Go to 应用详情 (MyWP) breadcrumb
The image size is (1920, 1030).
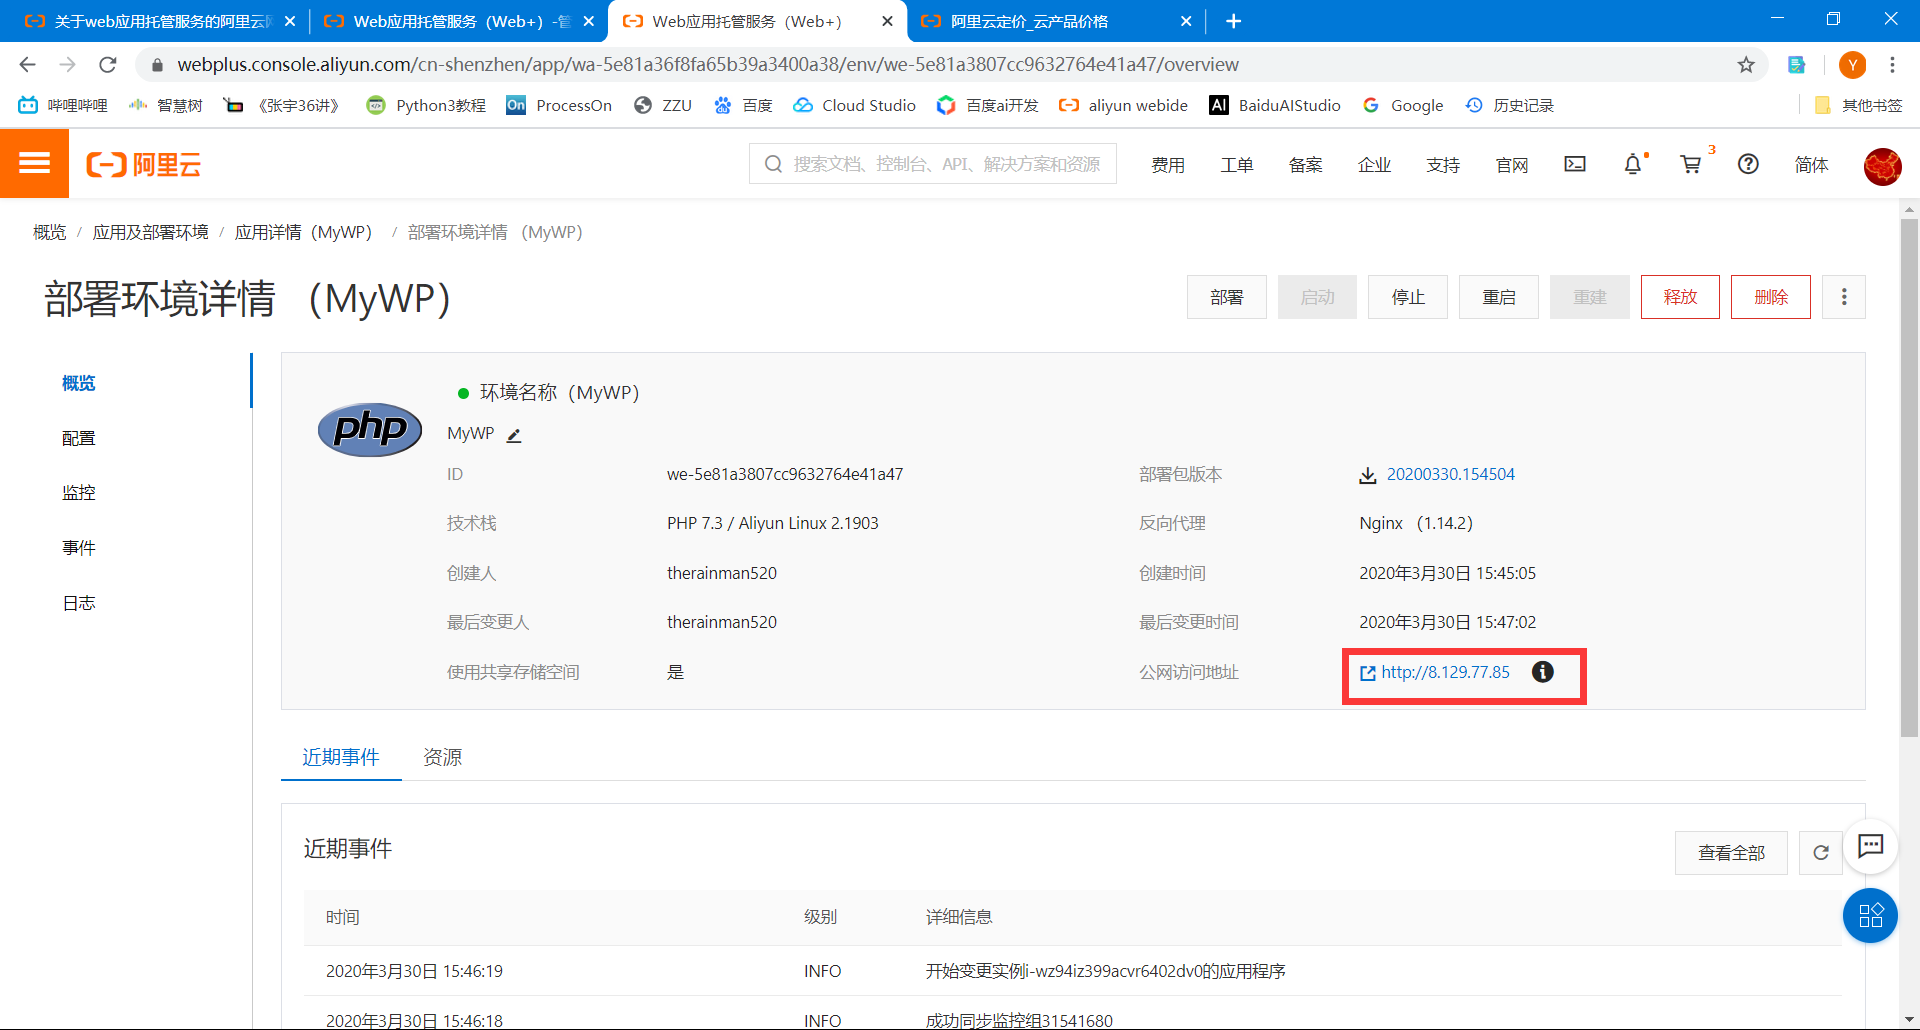(303, 232)
